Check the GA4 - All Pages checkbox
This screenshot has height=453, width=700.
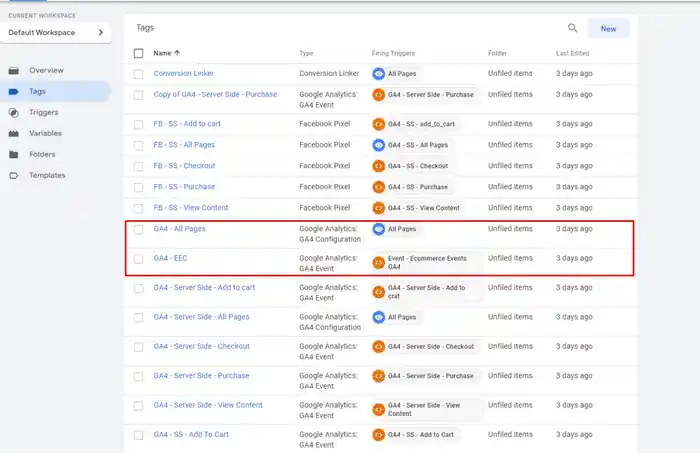[x=138, y=229]
